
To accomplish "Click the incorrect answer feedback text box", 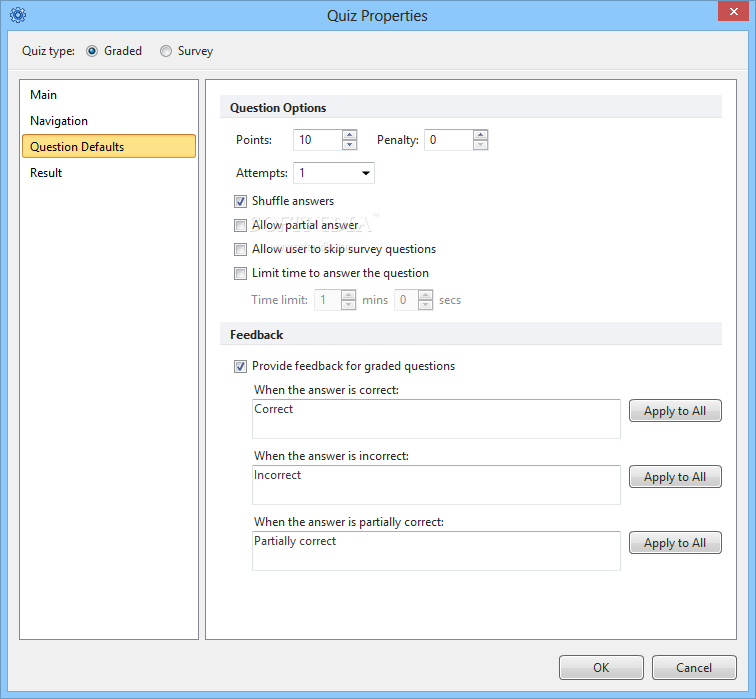I will point(436,484).
